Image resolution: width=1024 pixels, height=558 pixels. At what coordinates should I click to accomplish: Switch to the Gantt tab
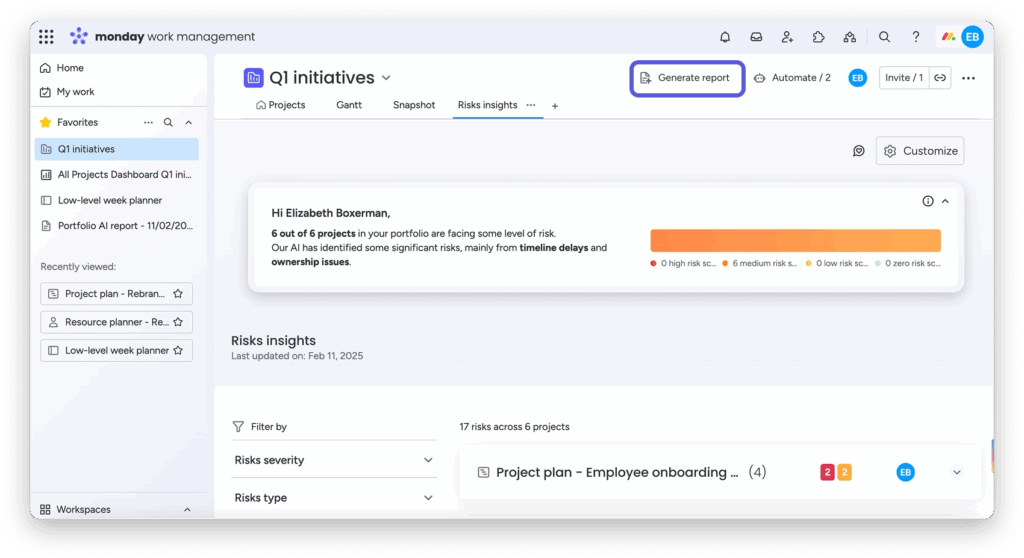348,105
